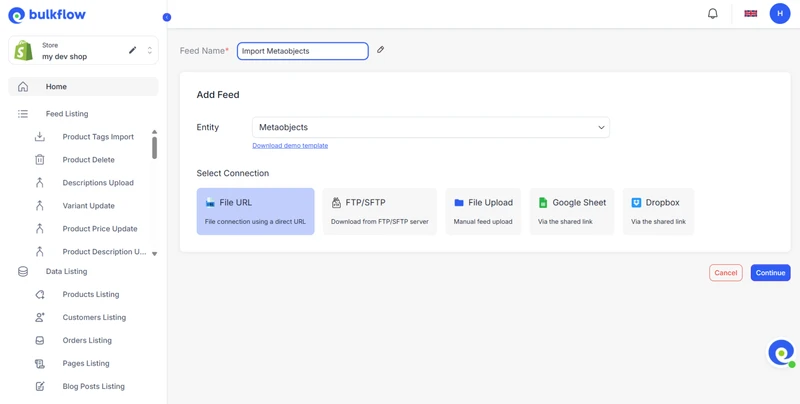Collapse the sidebar with the blue arrow
The image size is (800, 404).
[x=167, y=17]
